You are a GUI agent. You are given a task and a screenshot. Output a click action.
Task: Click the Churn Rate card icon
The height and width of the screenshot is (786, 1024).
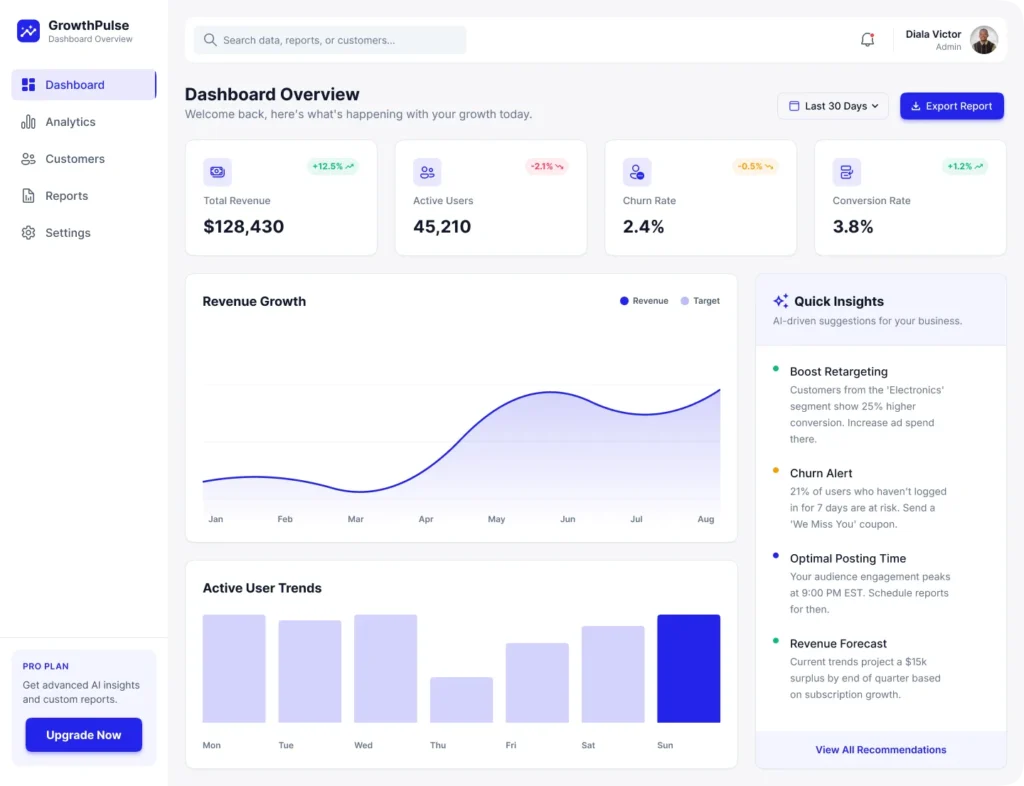pos(637,171)
